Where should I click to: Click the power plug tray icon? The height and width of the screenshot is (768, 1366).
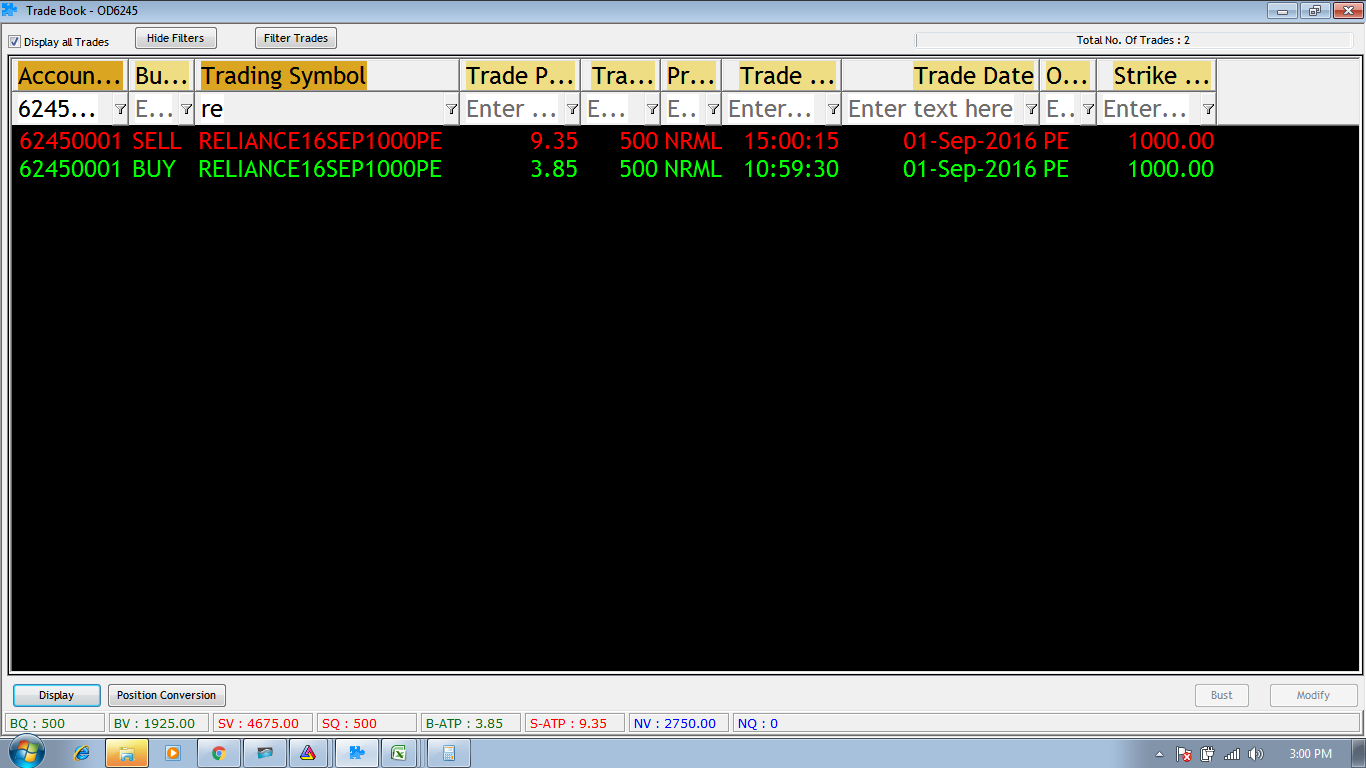point(1208,754)
